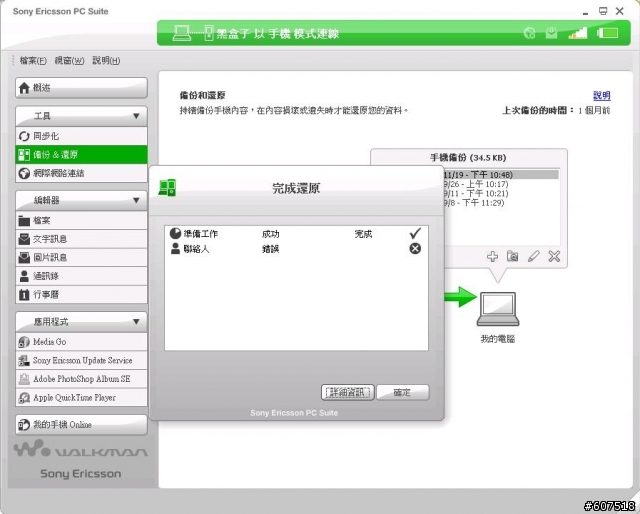
Task: Launch Apple QuickTime Player
Action: (x=81, y=397)
